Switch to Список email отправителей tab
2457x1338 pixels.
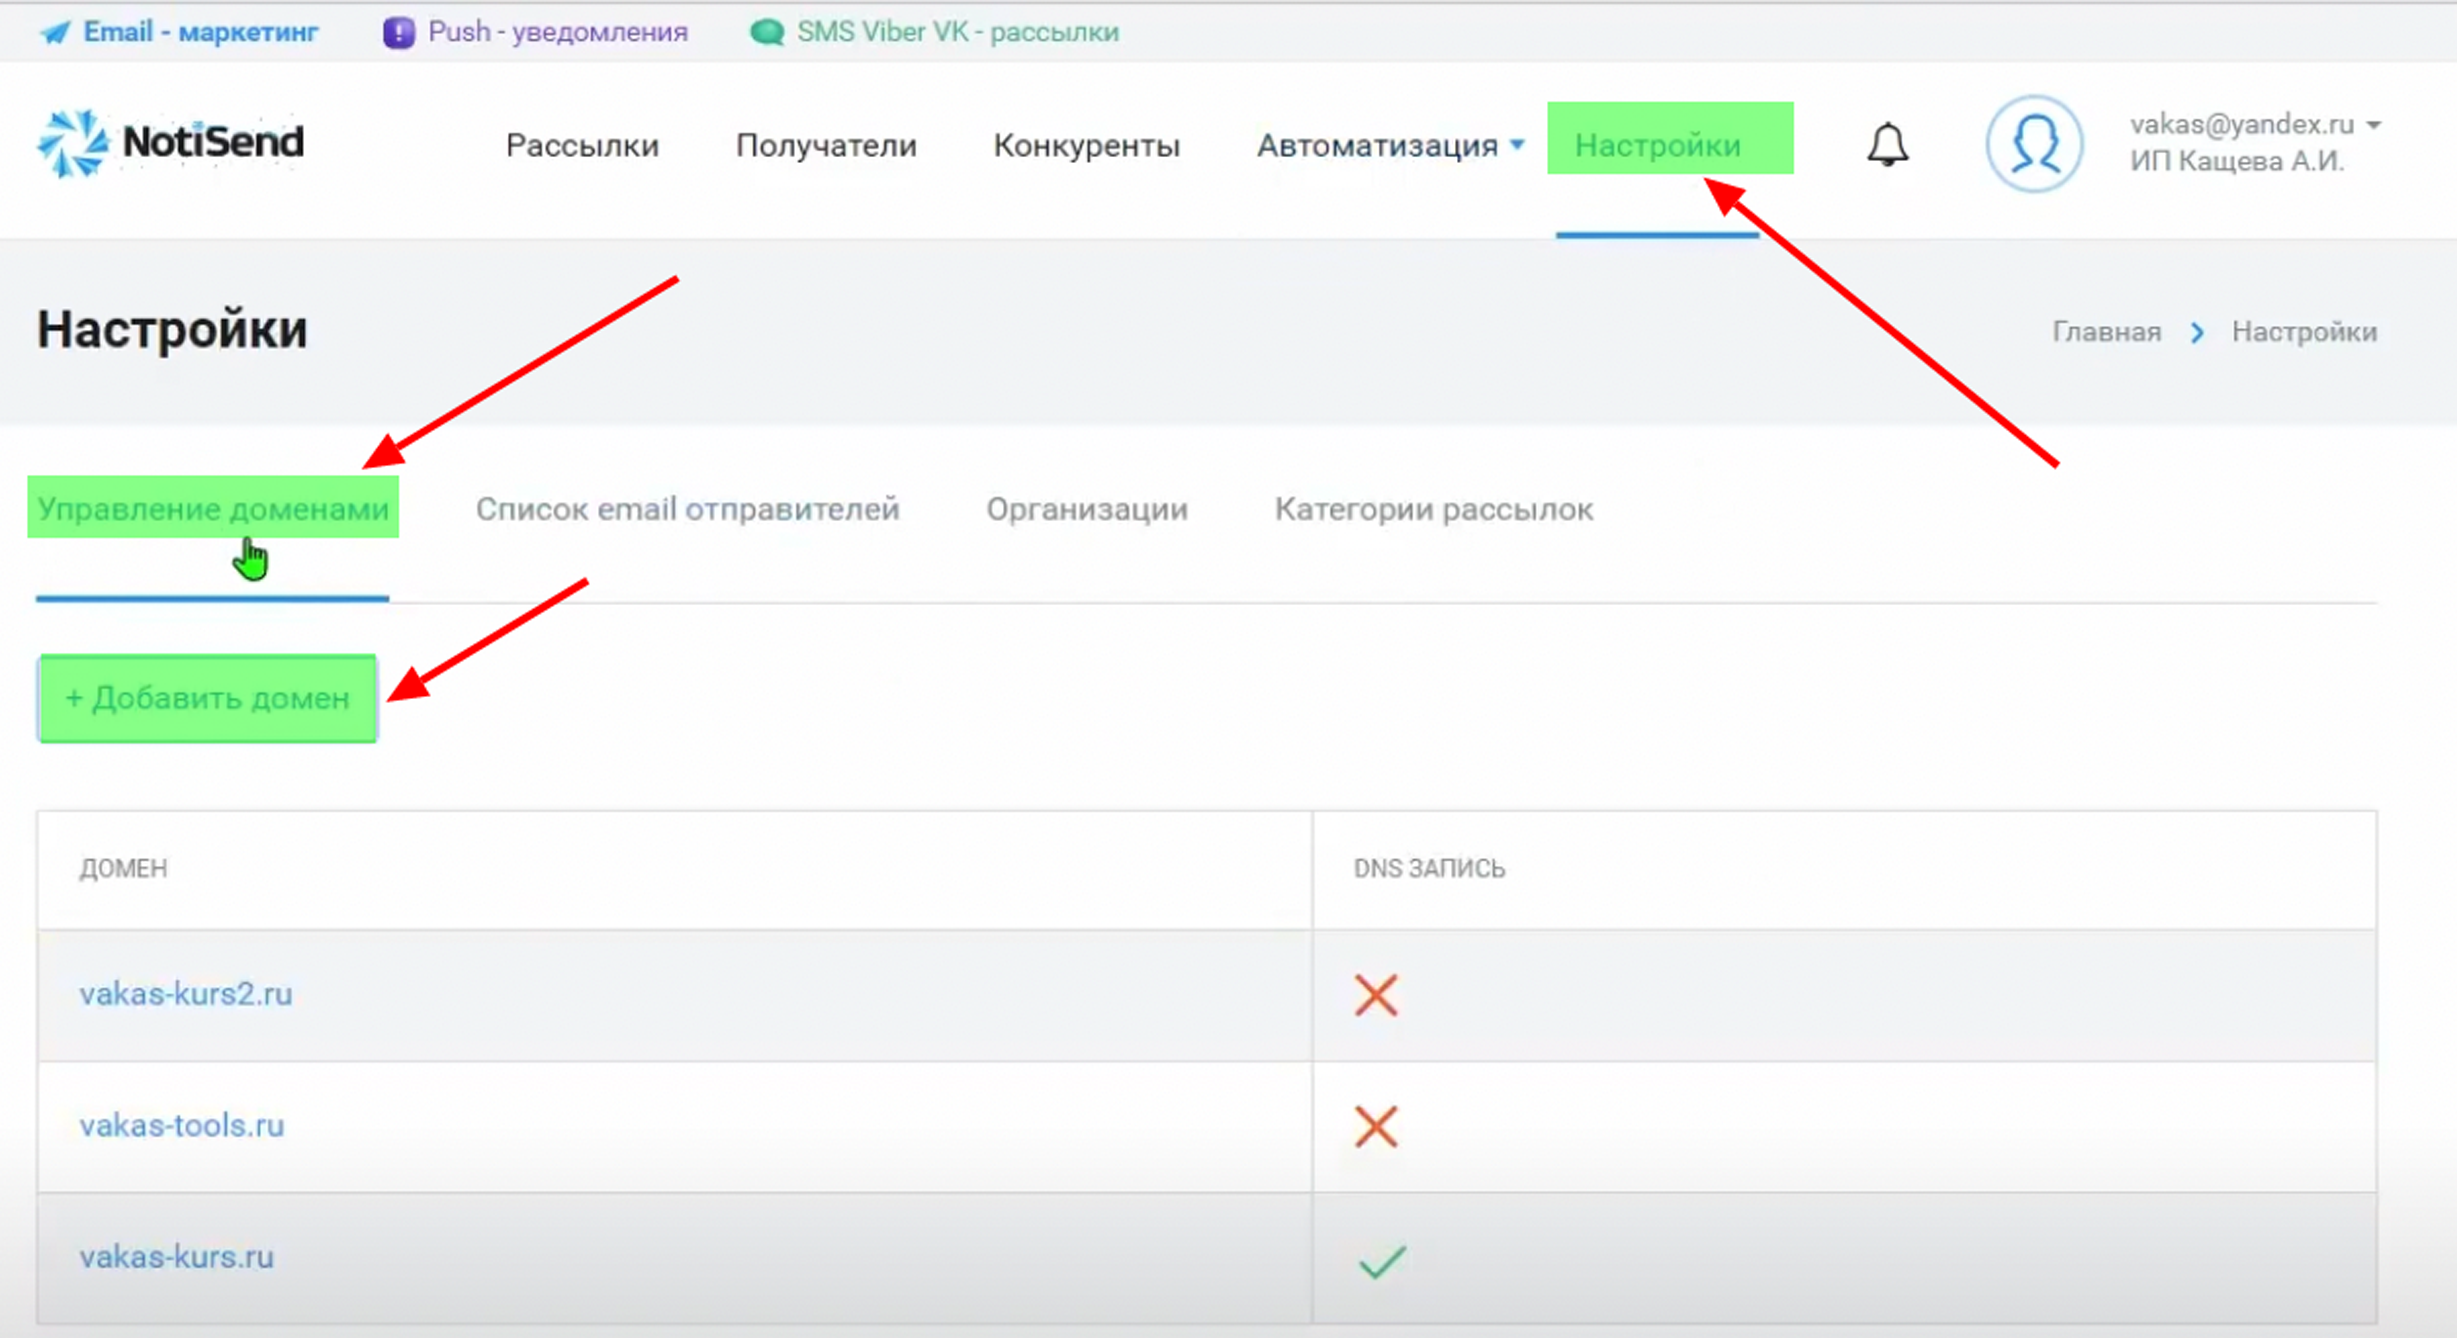[687, 509]
